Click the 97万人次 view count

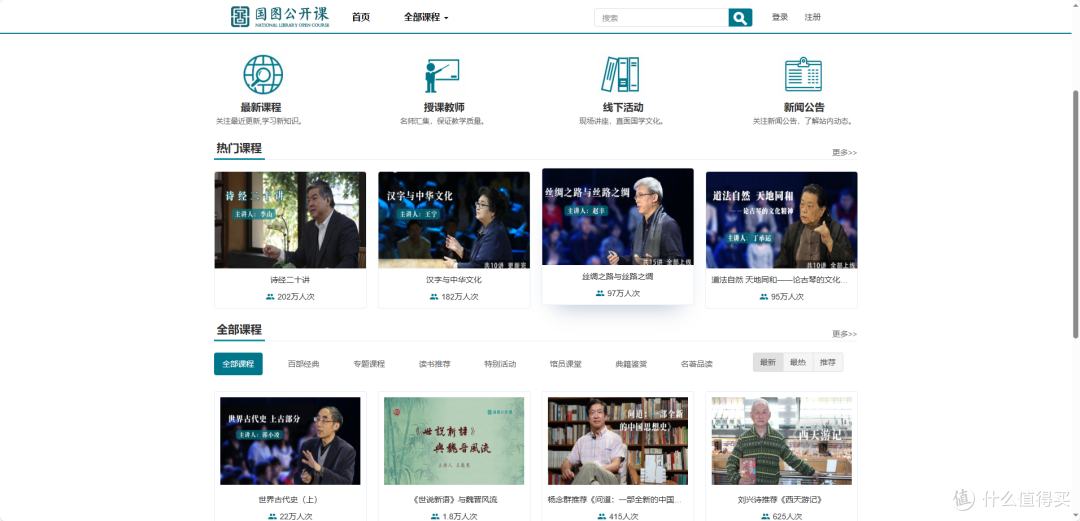click(623, 293)
